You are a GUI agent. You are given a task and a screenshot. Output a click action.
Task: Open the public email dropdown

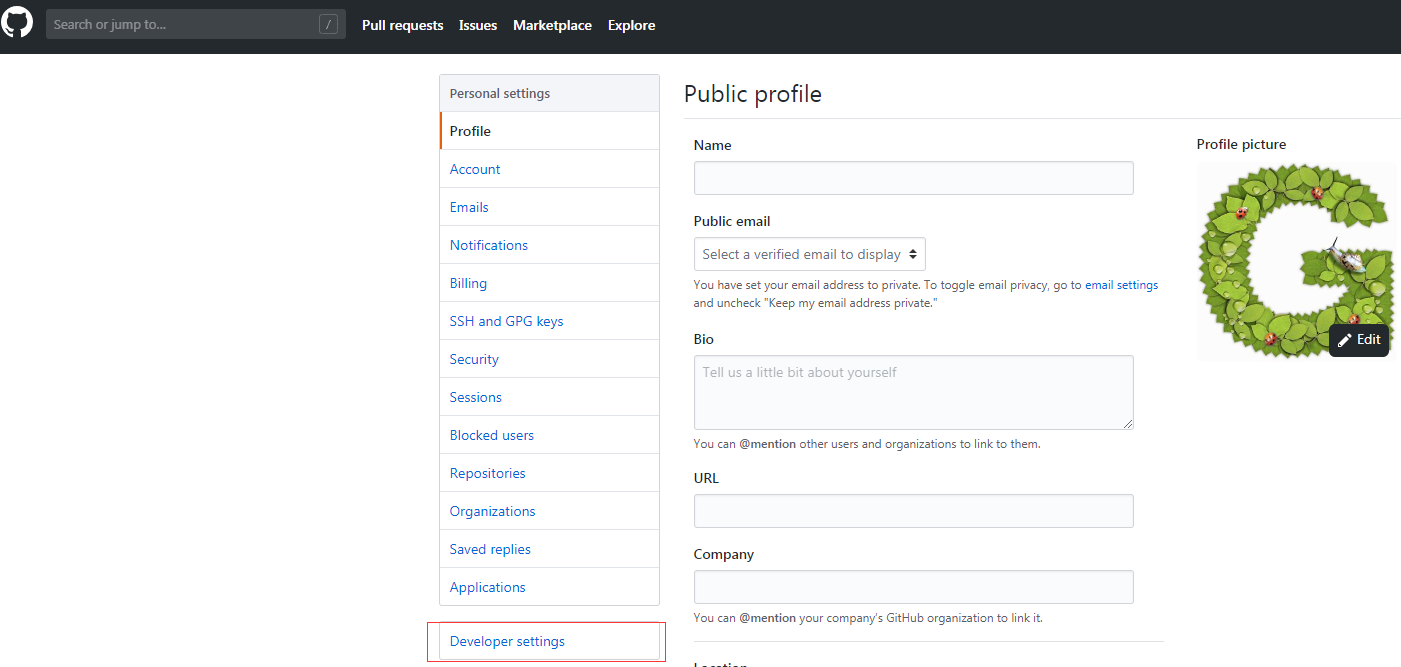pyautogui.click(x=809, y=254)
